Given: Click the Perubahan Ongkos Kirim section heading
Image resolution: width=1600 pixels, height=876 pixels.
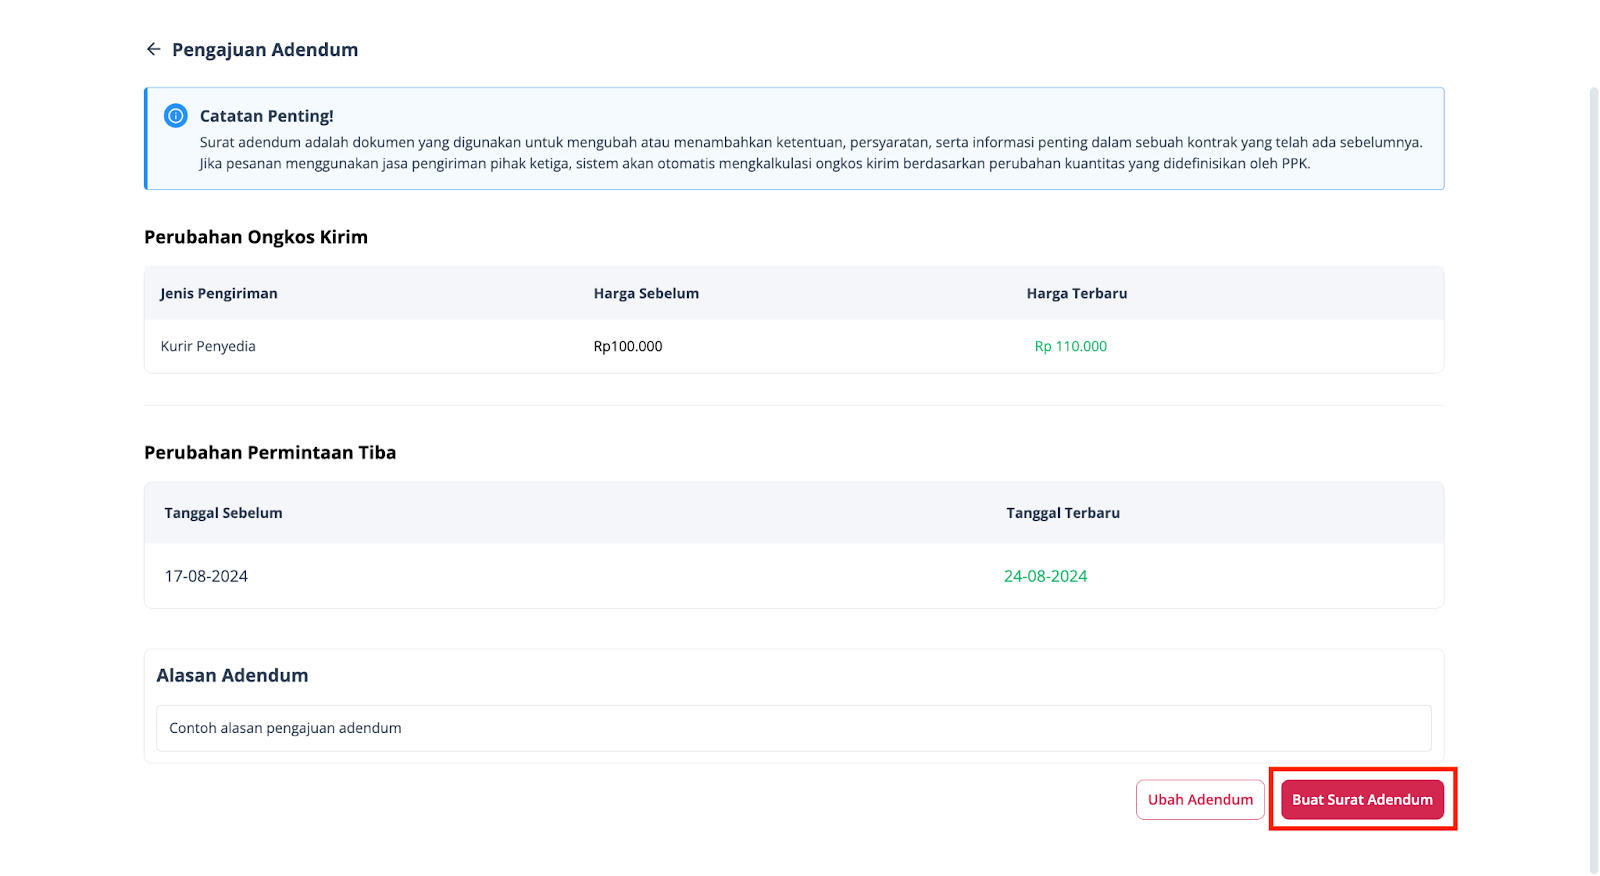Looking at the screenshot, I should tap(256, 237).
